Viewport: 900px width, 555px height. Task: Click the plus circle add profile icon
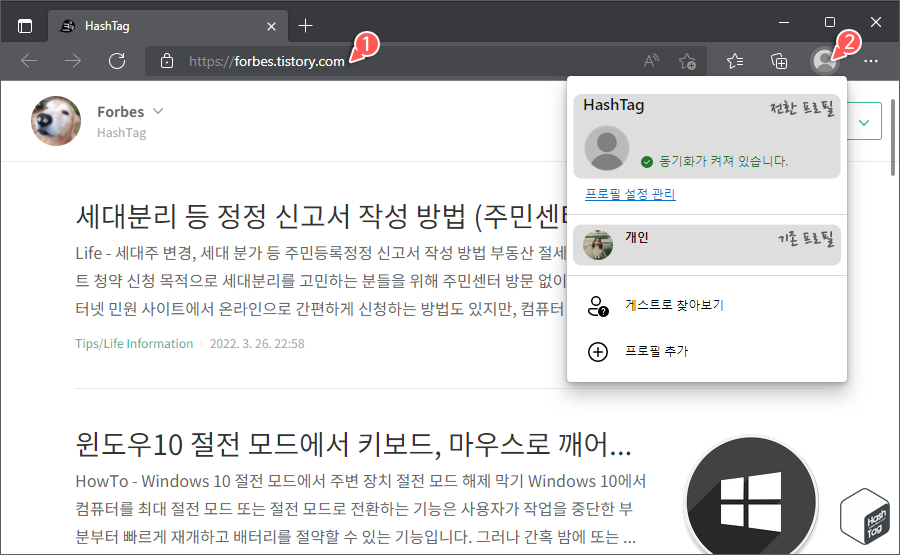[598, 351]
